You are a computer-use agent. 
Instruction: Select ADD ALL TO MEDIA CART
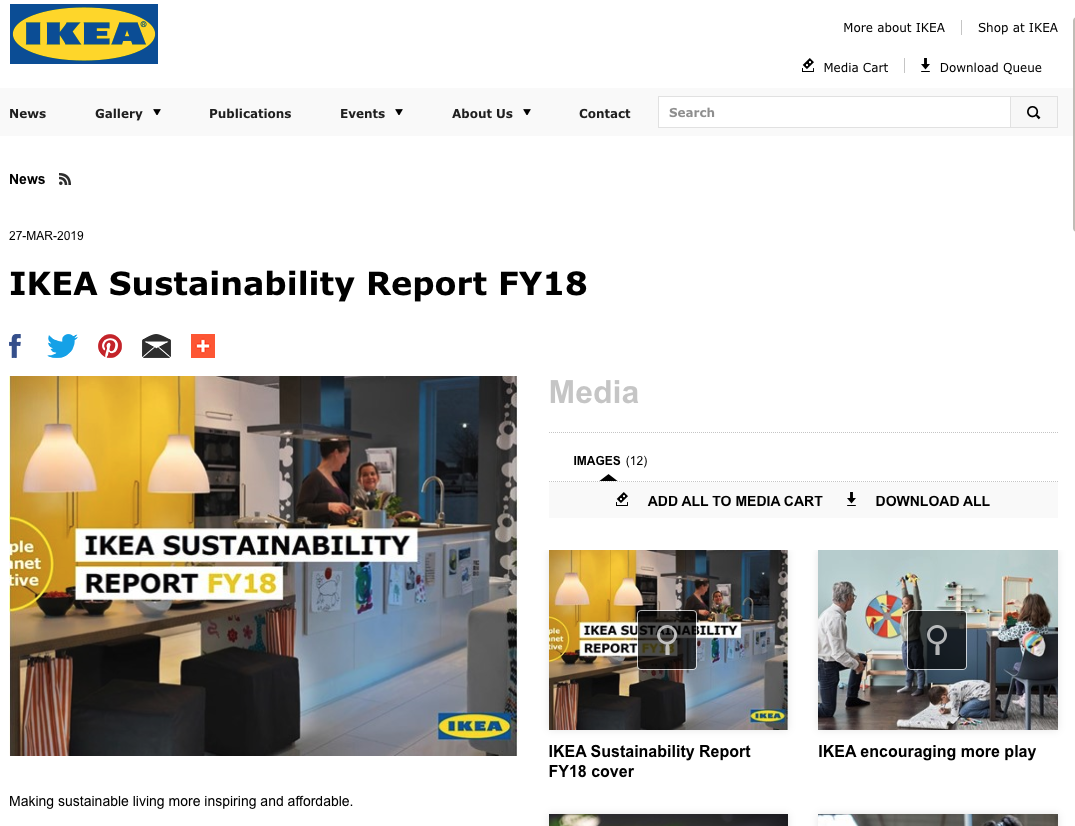click(735, 500)
